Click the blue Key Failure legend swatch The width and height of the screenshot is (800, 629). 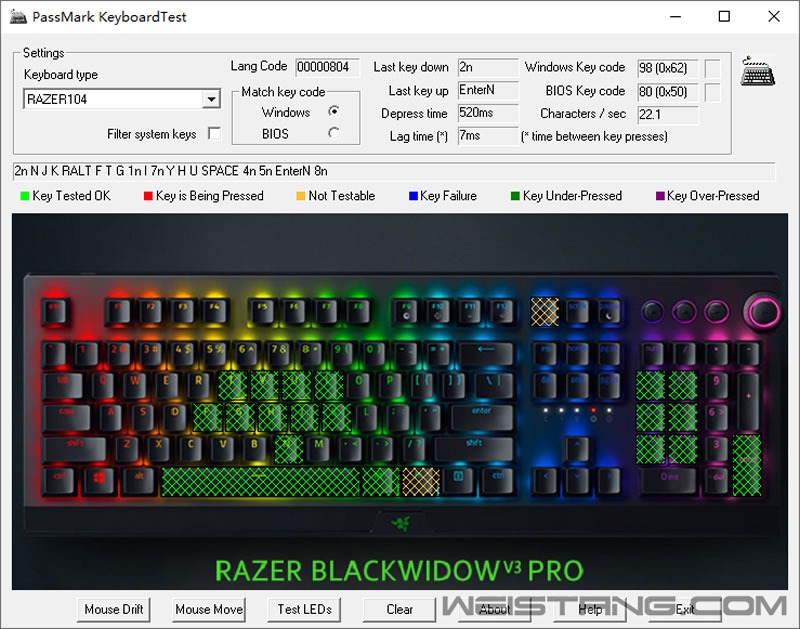pos(413,196)
